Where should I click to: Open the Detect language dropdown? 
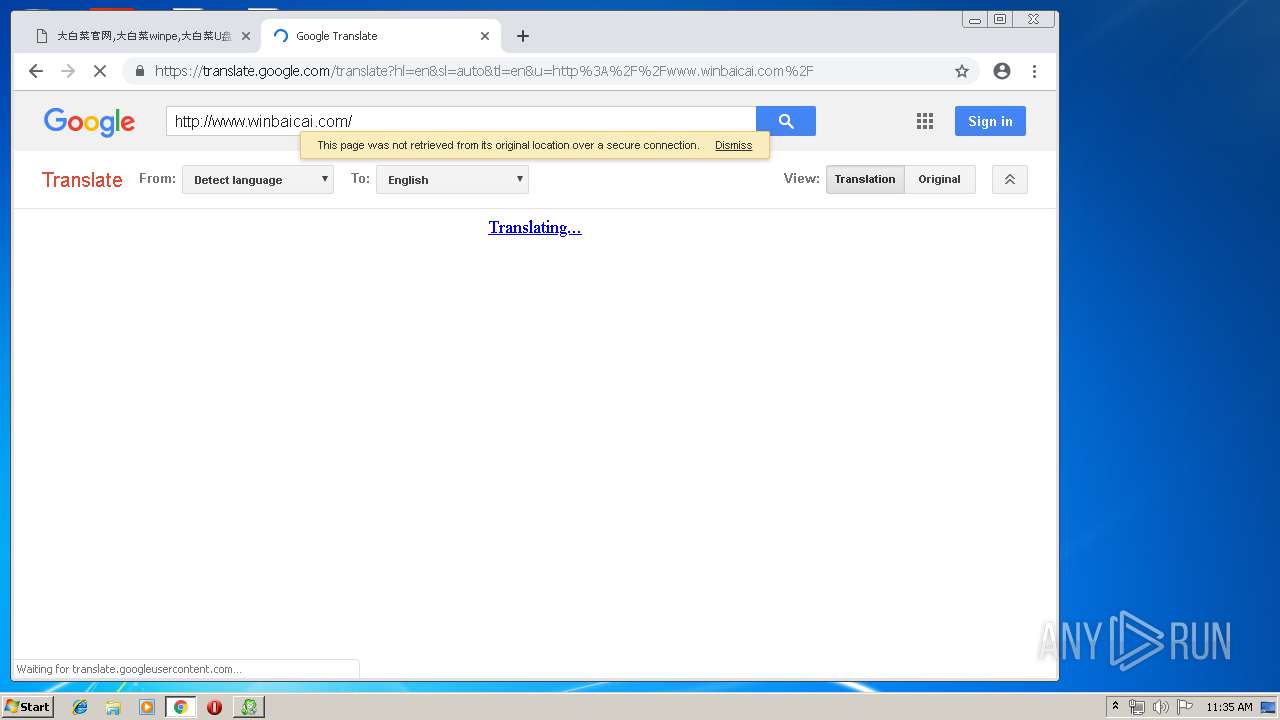point(258,180)
